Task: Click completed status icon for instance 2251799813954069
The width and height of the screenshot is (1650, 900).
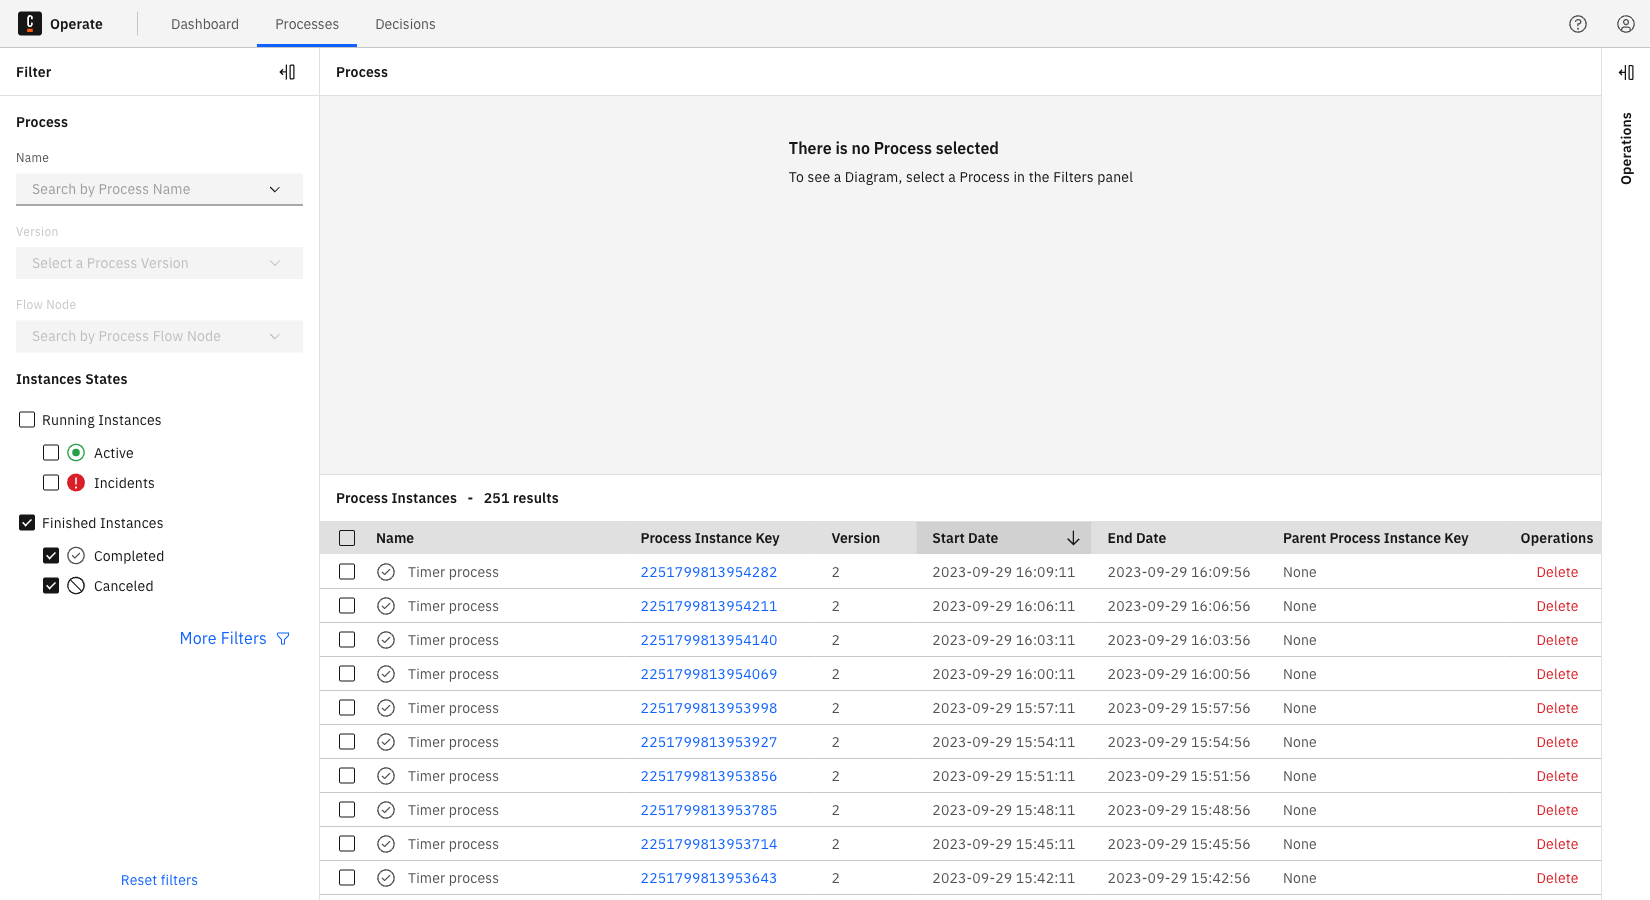Action: click(386, 674)
